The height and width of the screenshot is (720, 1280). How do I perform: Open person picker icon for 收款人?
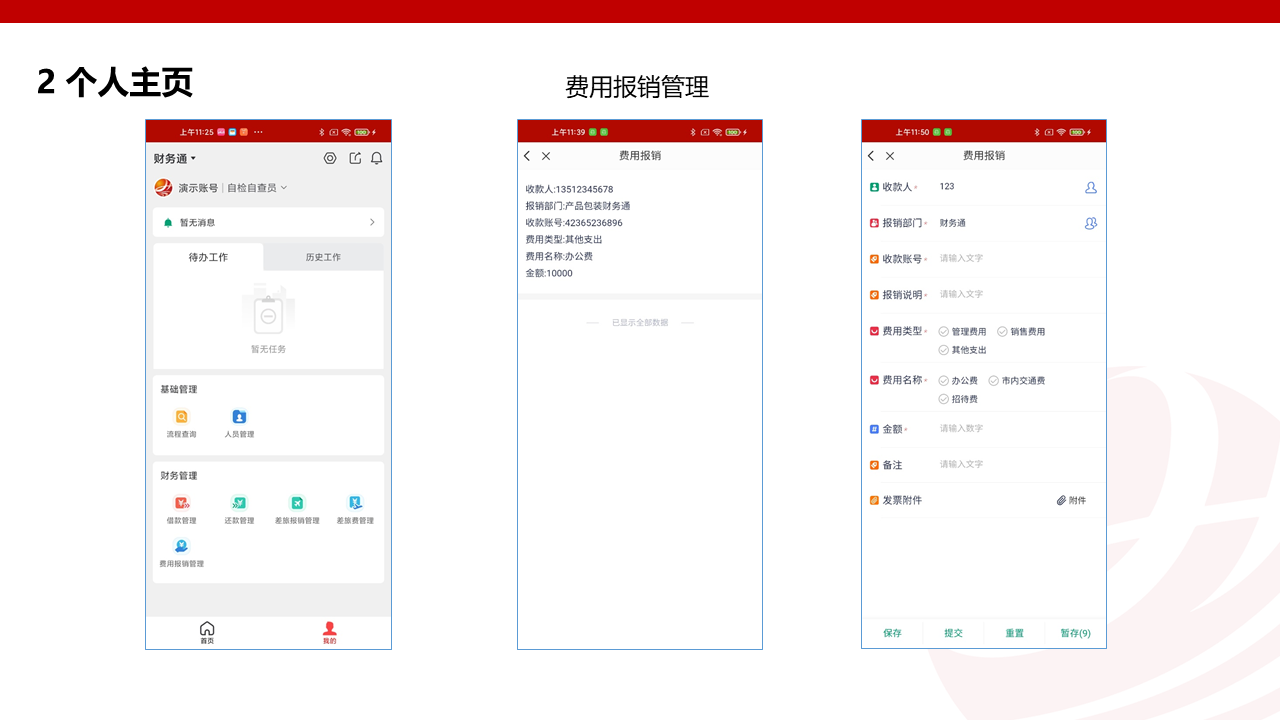(x=1091, y=187)
